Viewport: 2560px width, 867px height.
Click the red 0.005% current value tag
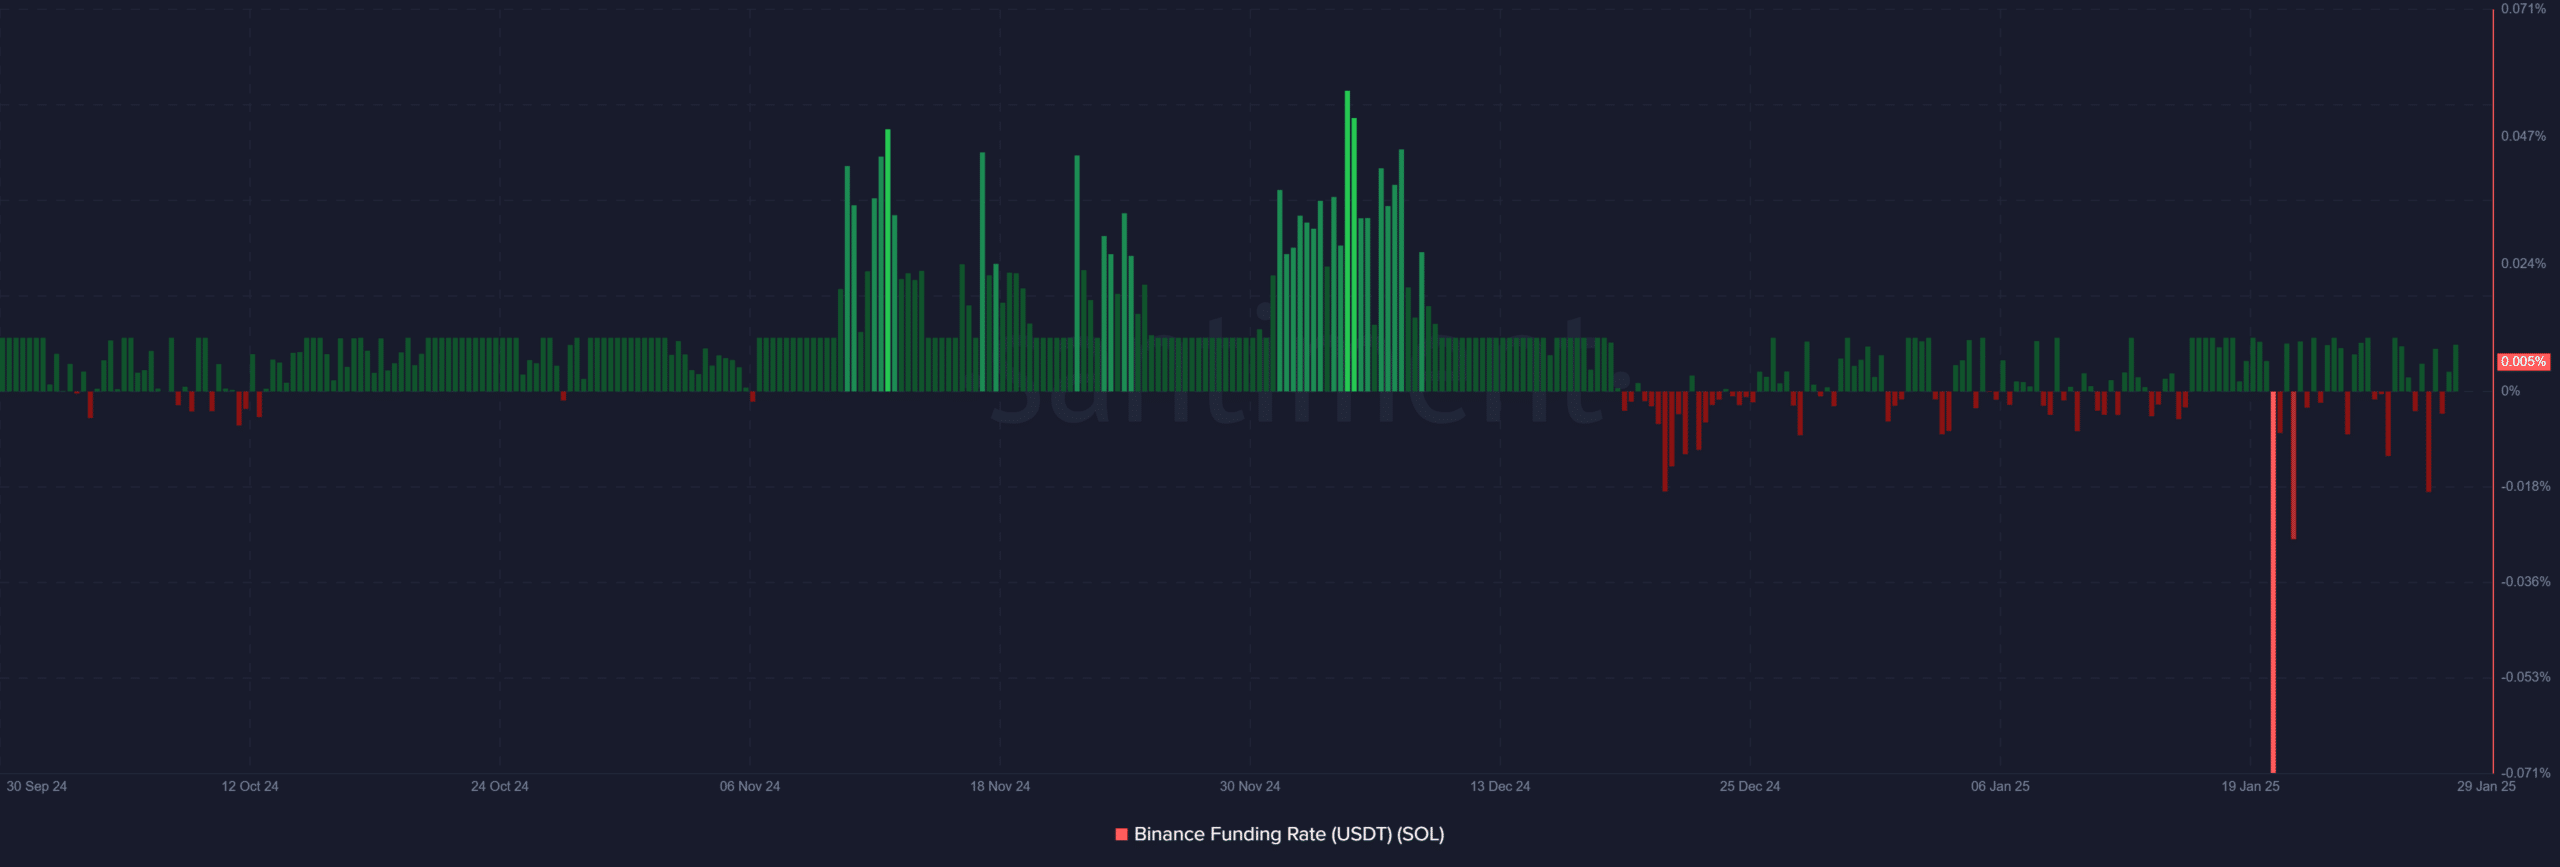pos(2522,362)
